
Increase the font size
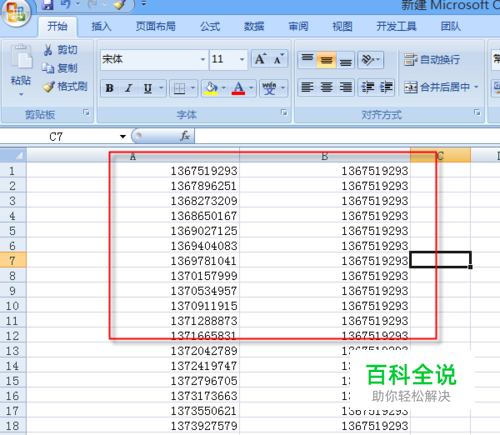tap(260, 59)
